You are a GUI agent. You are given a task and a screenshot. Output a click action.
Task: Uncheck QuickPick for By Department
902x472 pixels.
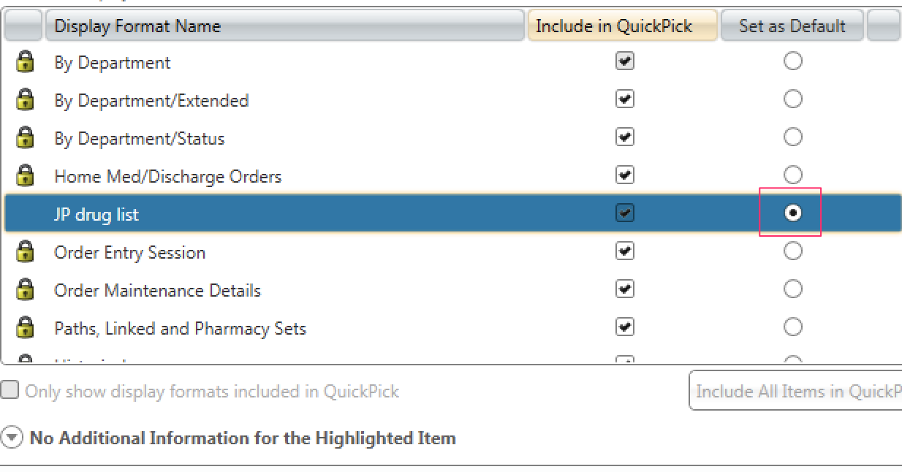(x=625, y=61)
